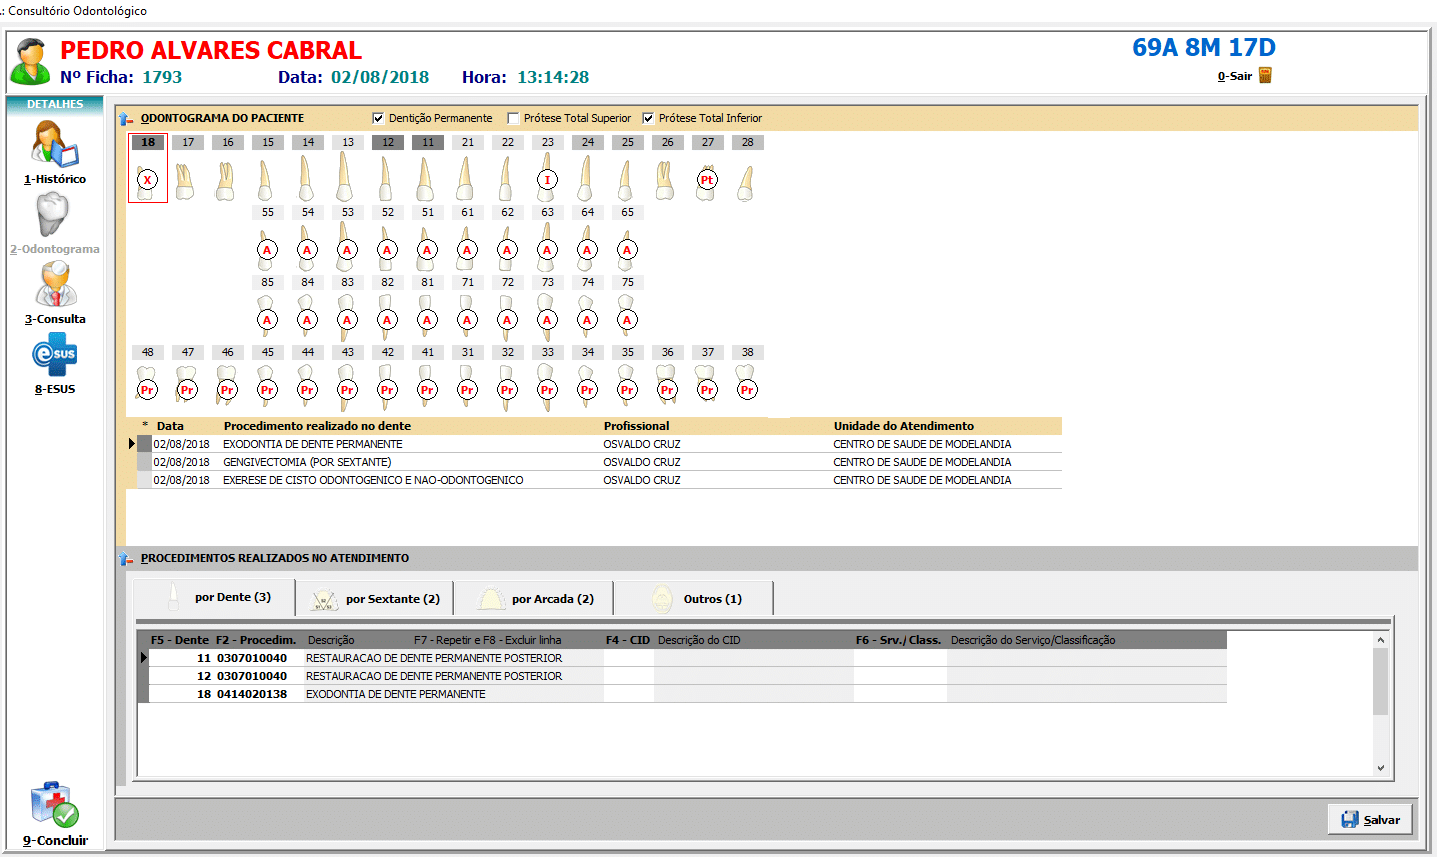Collapse Procedimentos Realizados no Atendimento section
1437x857 pixels.
coord(125,559)
